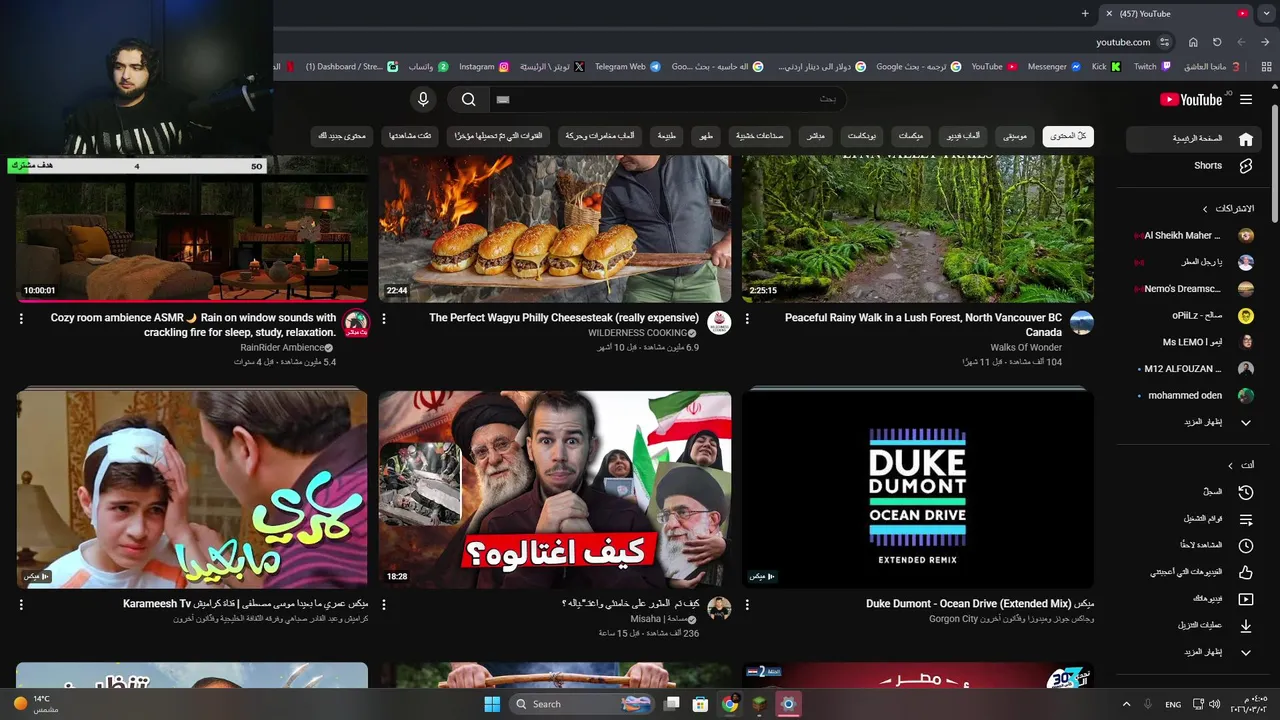Open more options for Cozy room ambience video
Viewport: 1280px width, 720px height.
pos(21,318)
